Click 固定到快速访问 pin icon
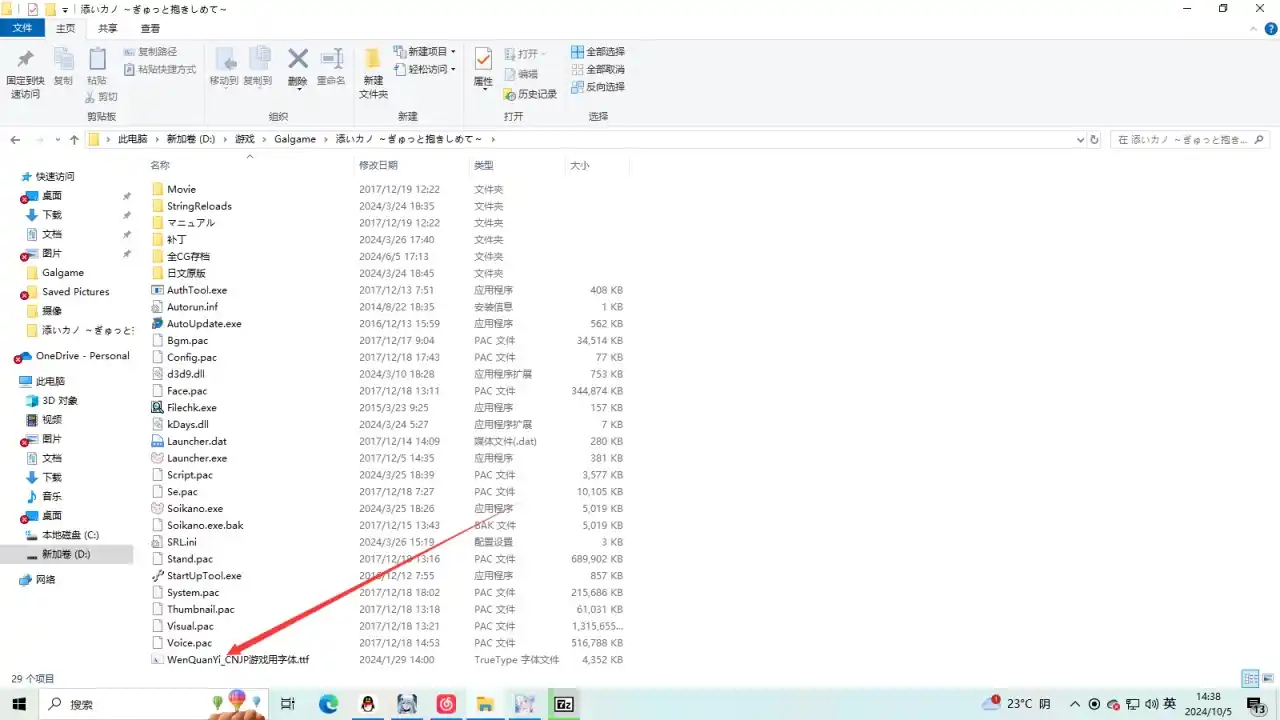 click(x=25, y=67)
